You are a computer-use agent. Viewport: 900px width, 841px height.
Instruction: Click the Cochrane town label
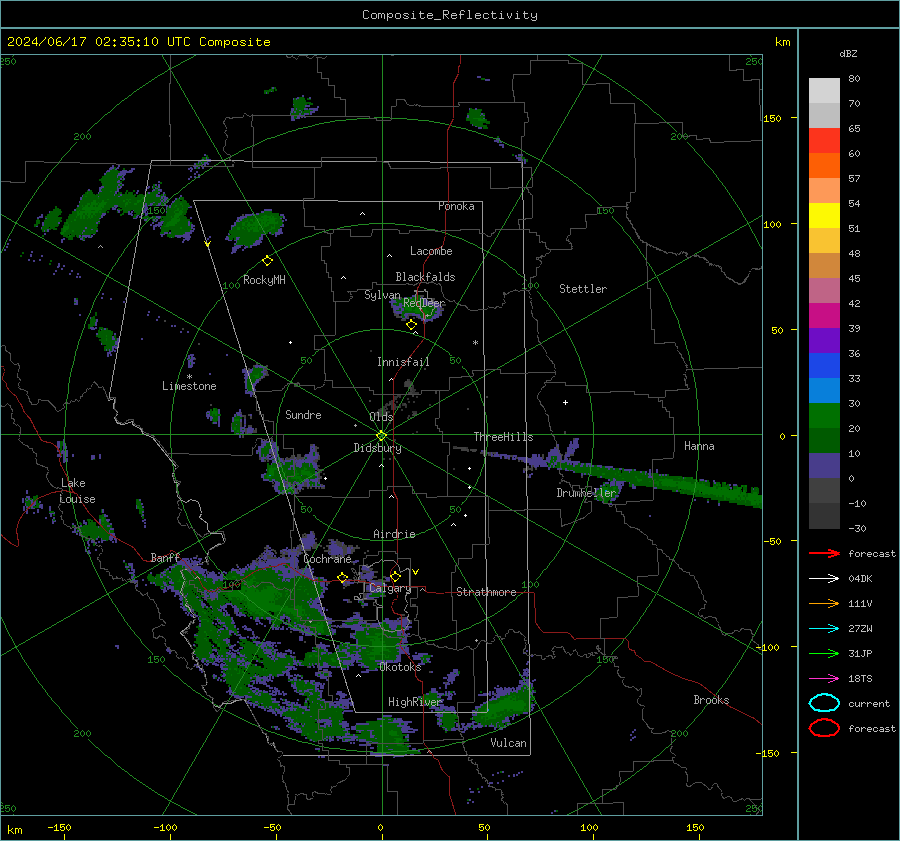[x=327, y=559]
